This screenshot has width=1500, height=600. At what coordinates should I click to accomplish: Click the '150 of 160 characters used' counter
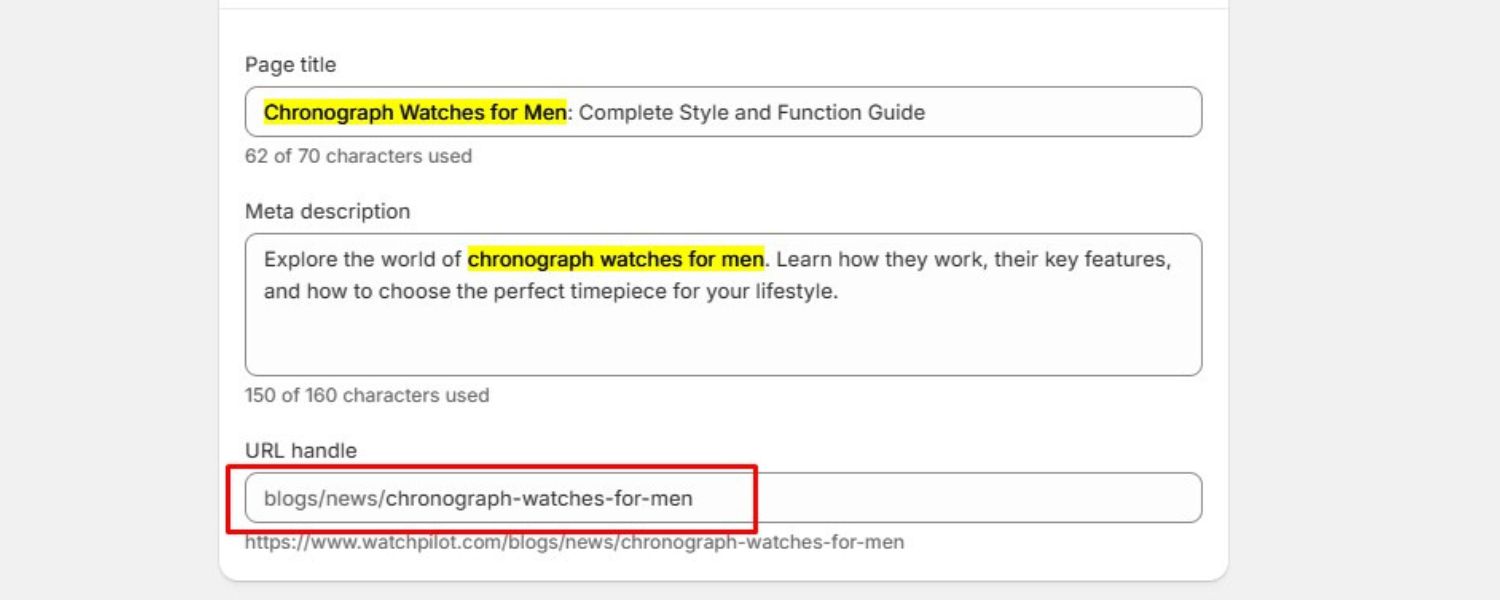366,395
